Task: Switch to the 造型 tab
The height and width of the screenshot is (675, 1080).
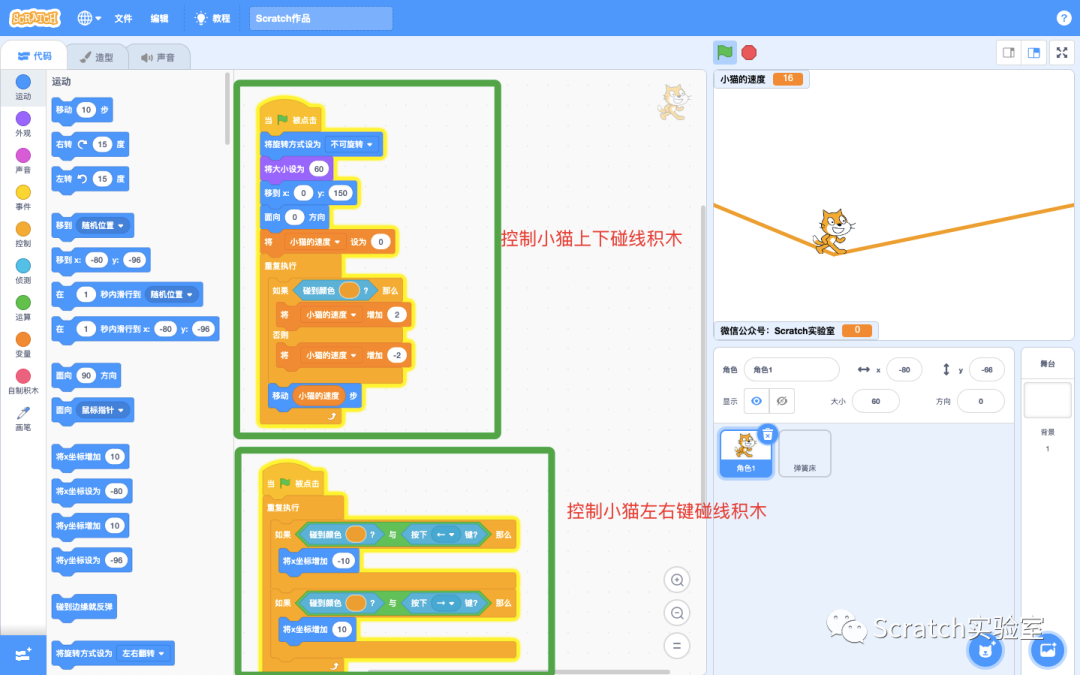Action: point(95,57)
